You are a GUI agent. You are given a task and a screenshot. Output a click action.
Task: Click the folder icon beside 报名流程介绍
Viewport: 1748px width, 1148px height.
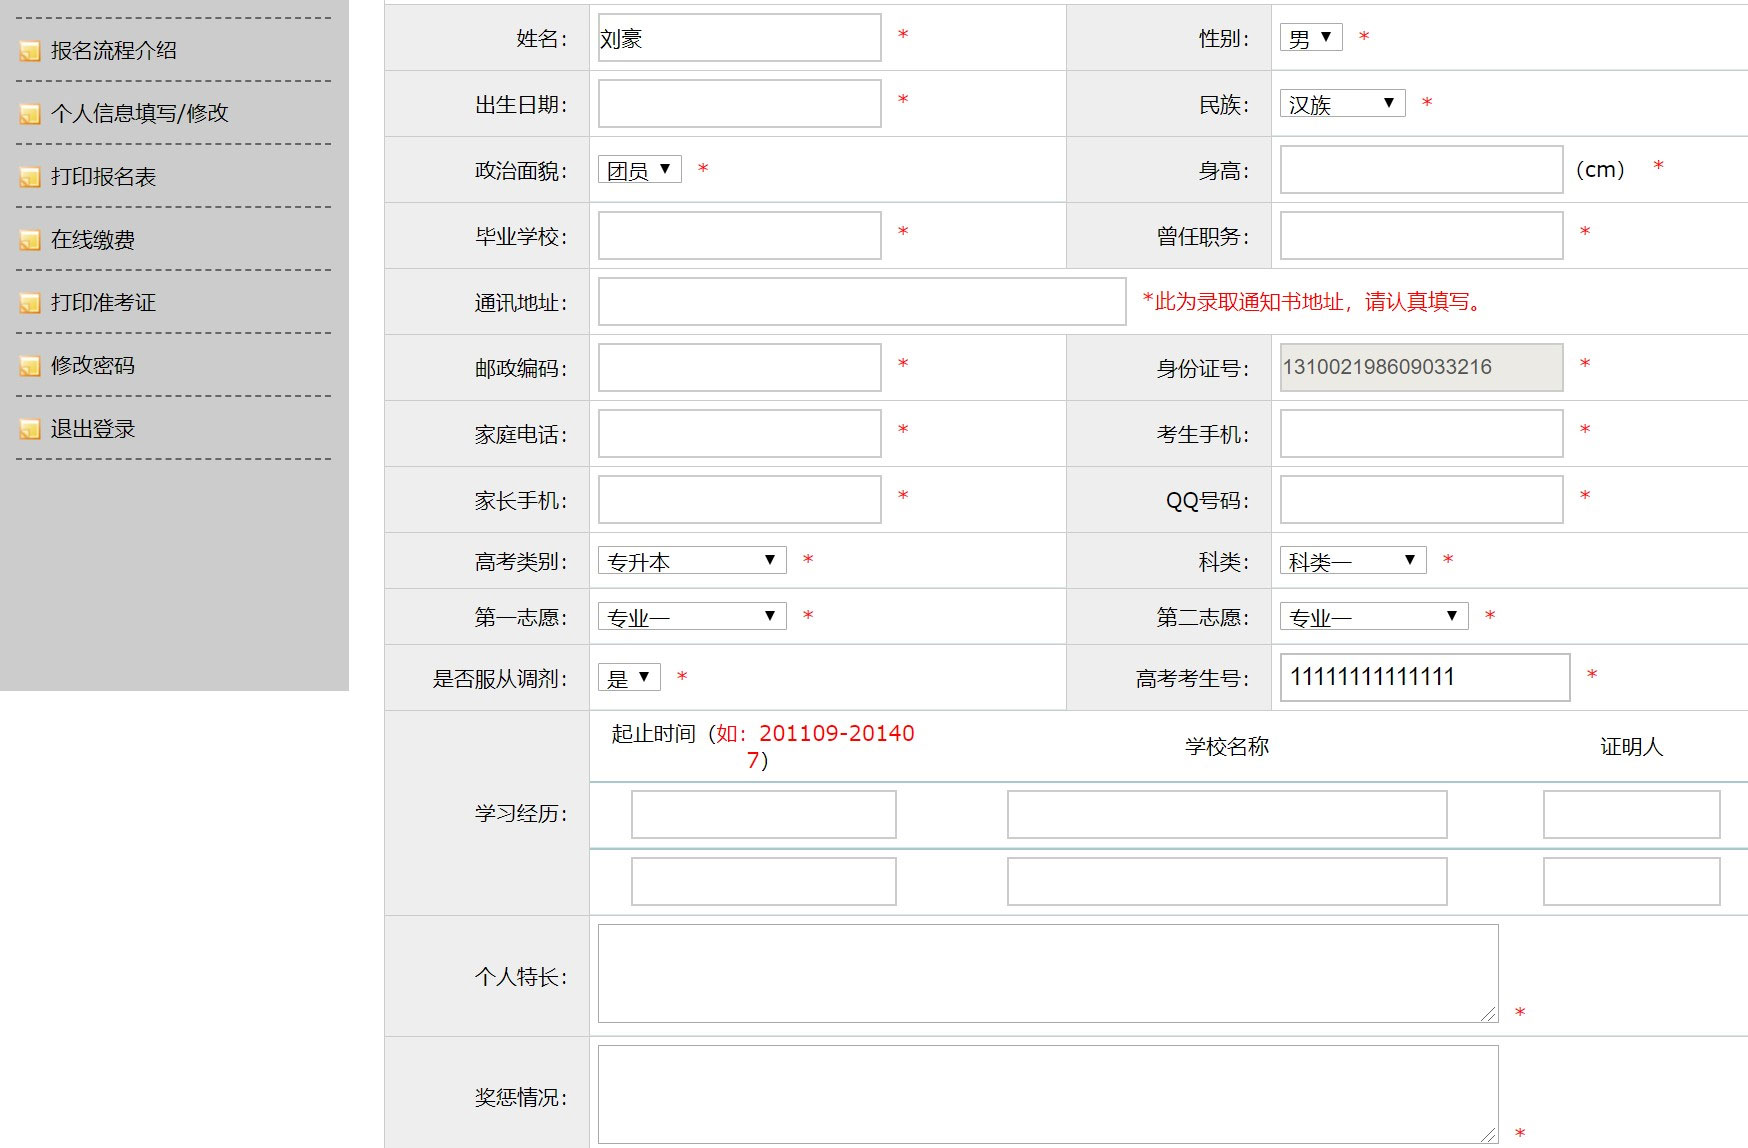click(x=30, y=51)
